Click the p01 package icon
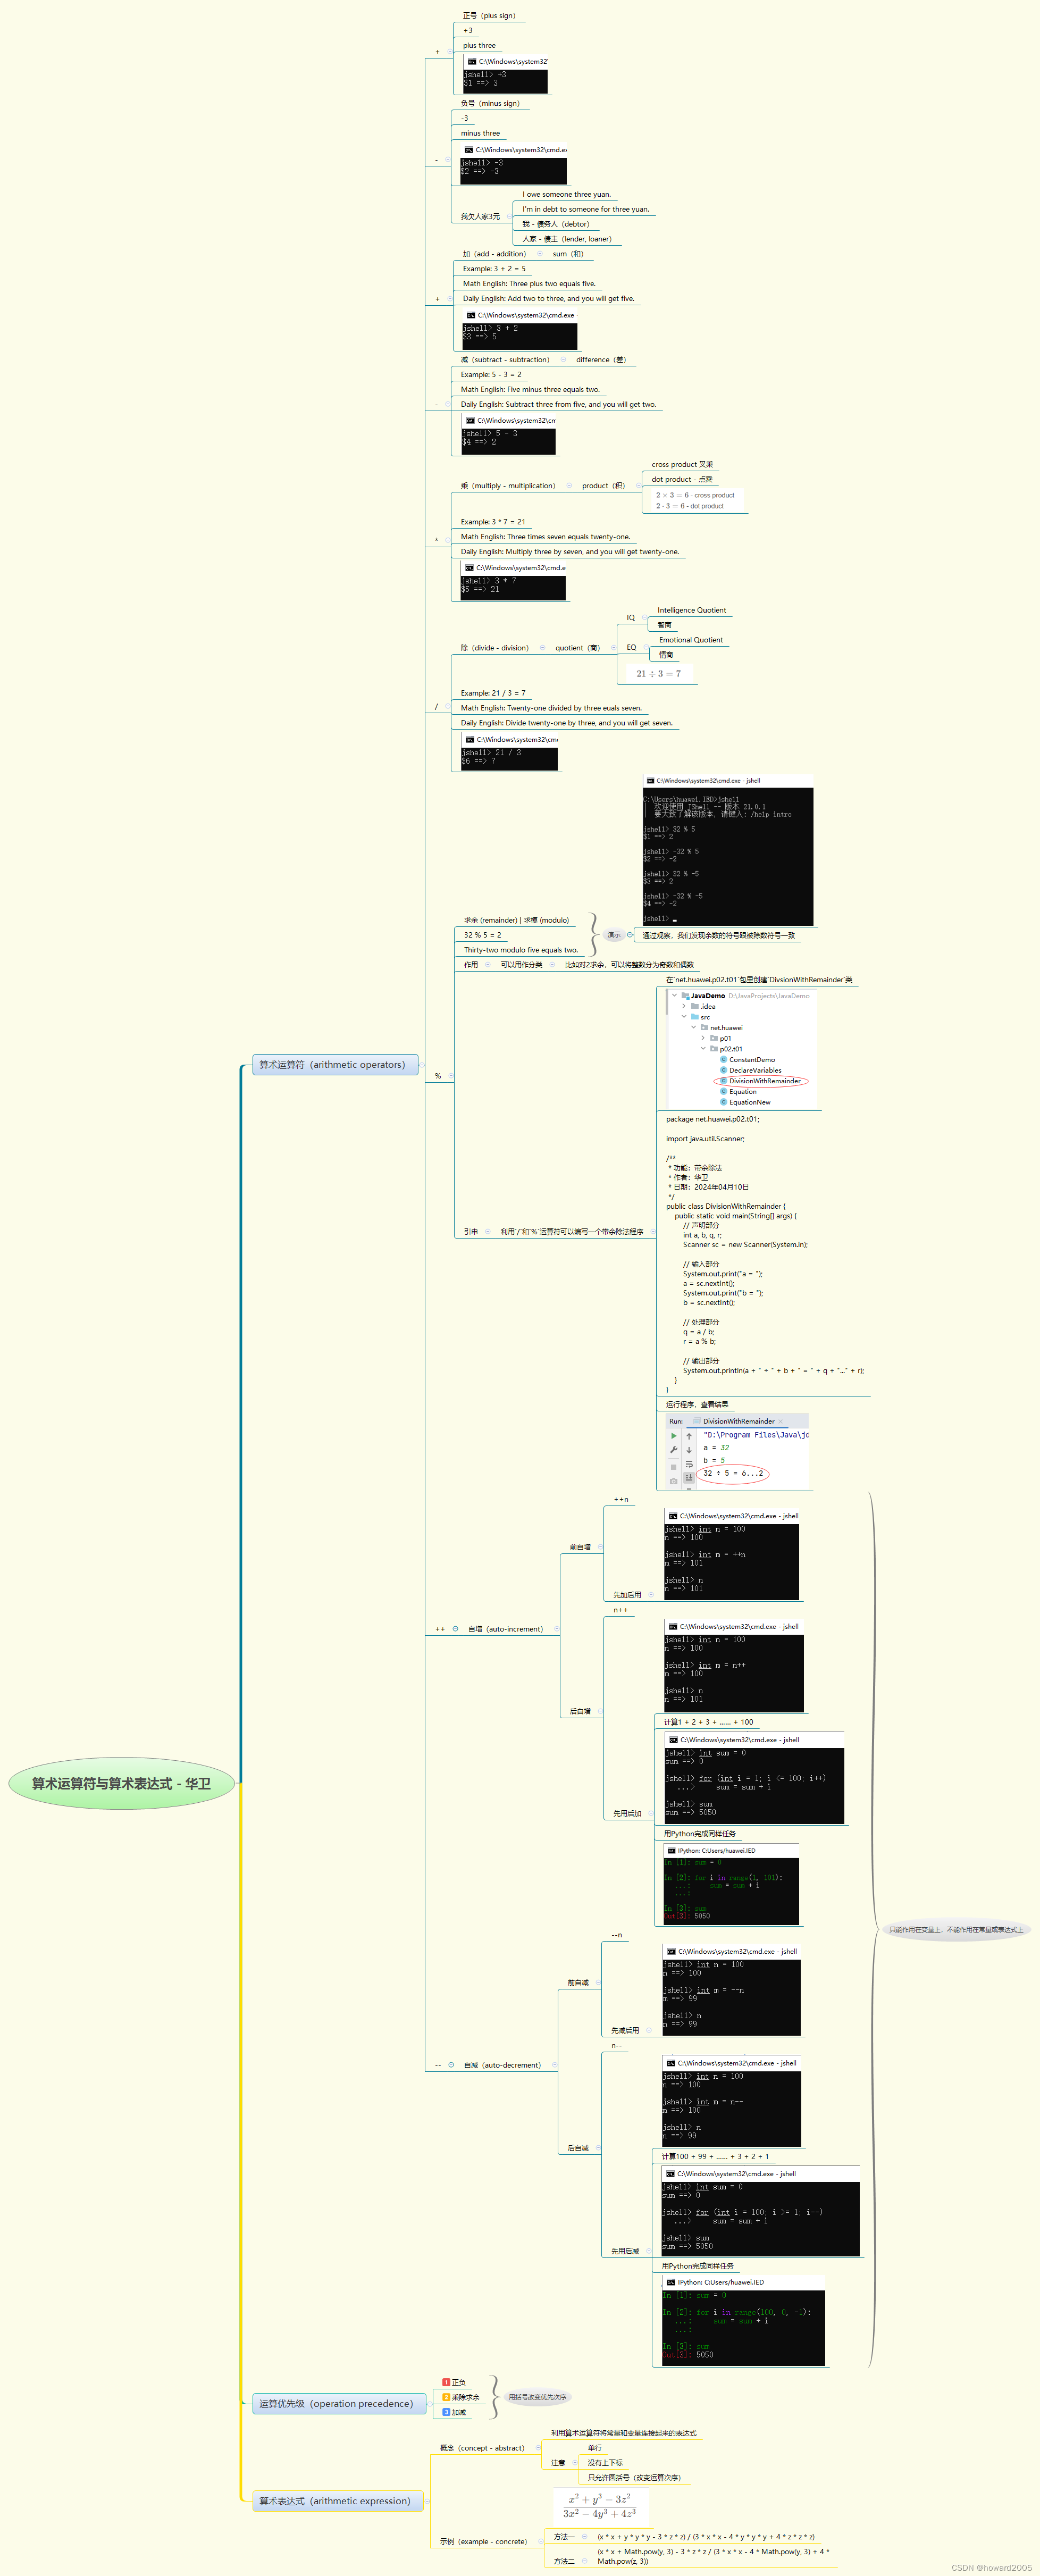Screen dimensions: 1040x2576 714,1038
